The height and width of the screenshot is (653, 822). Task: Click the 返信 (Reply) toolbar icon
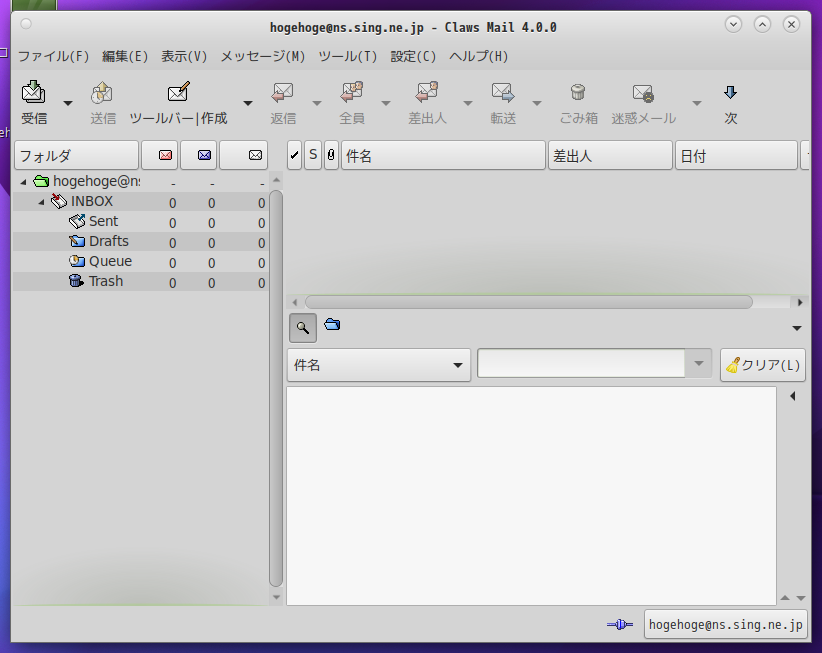pos(283,93)
